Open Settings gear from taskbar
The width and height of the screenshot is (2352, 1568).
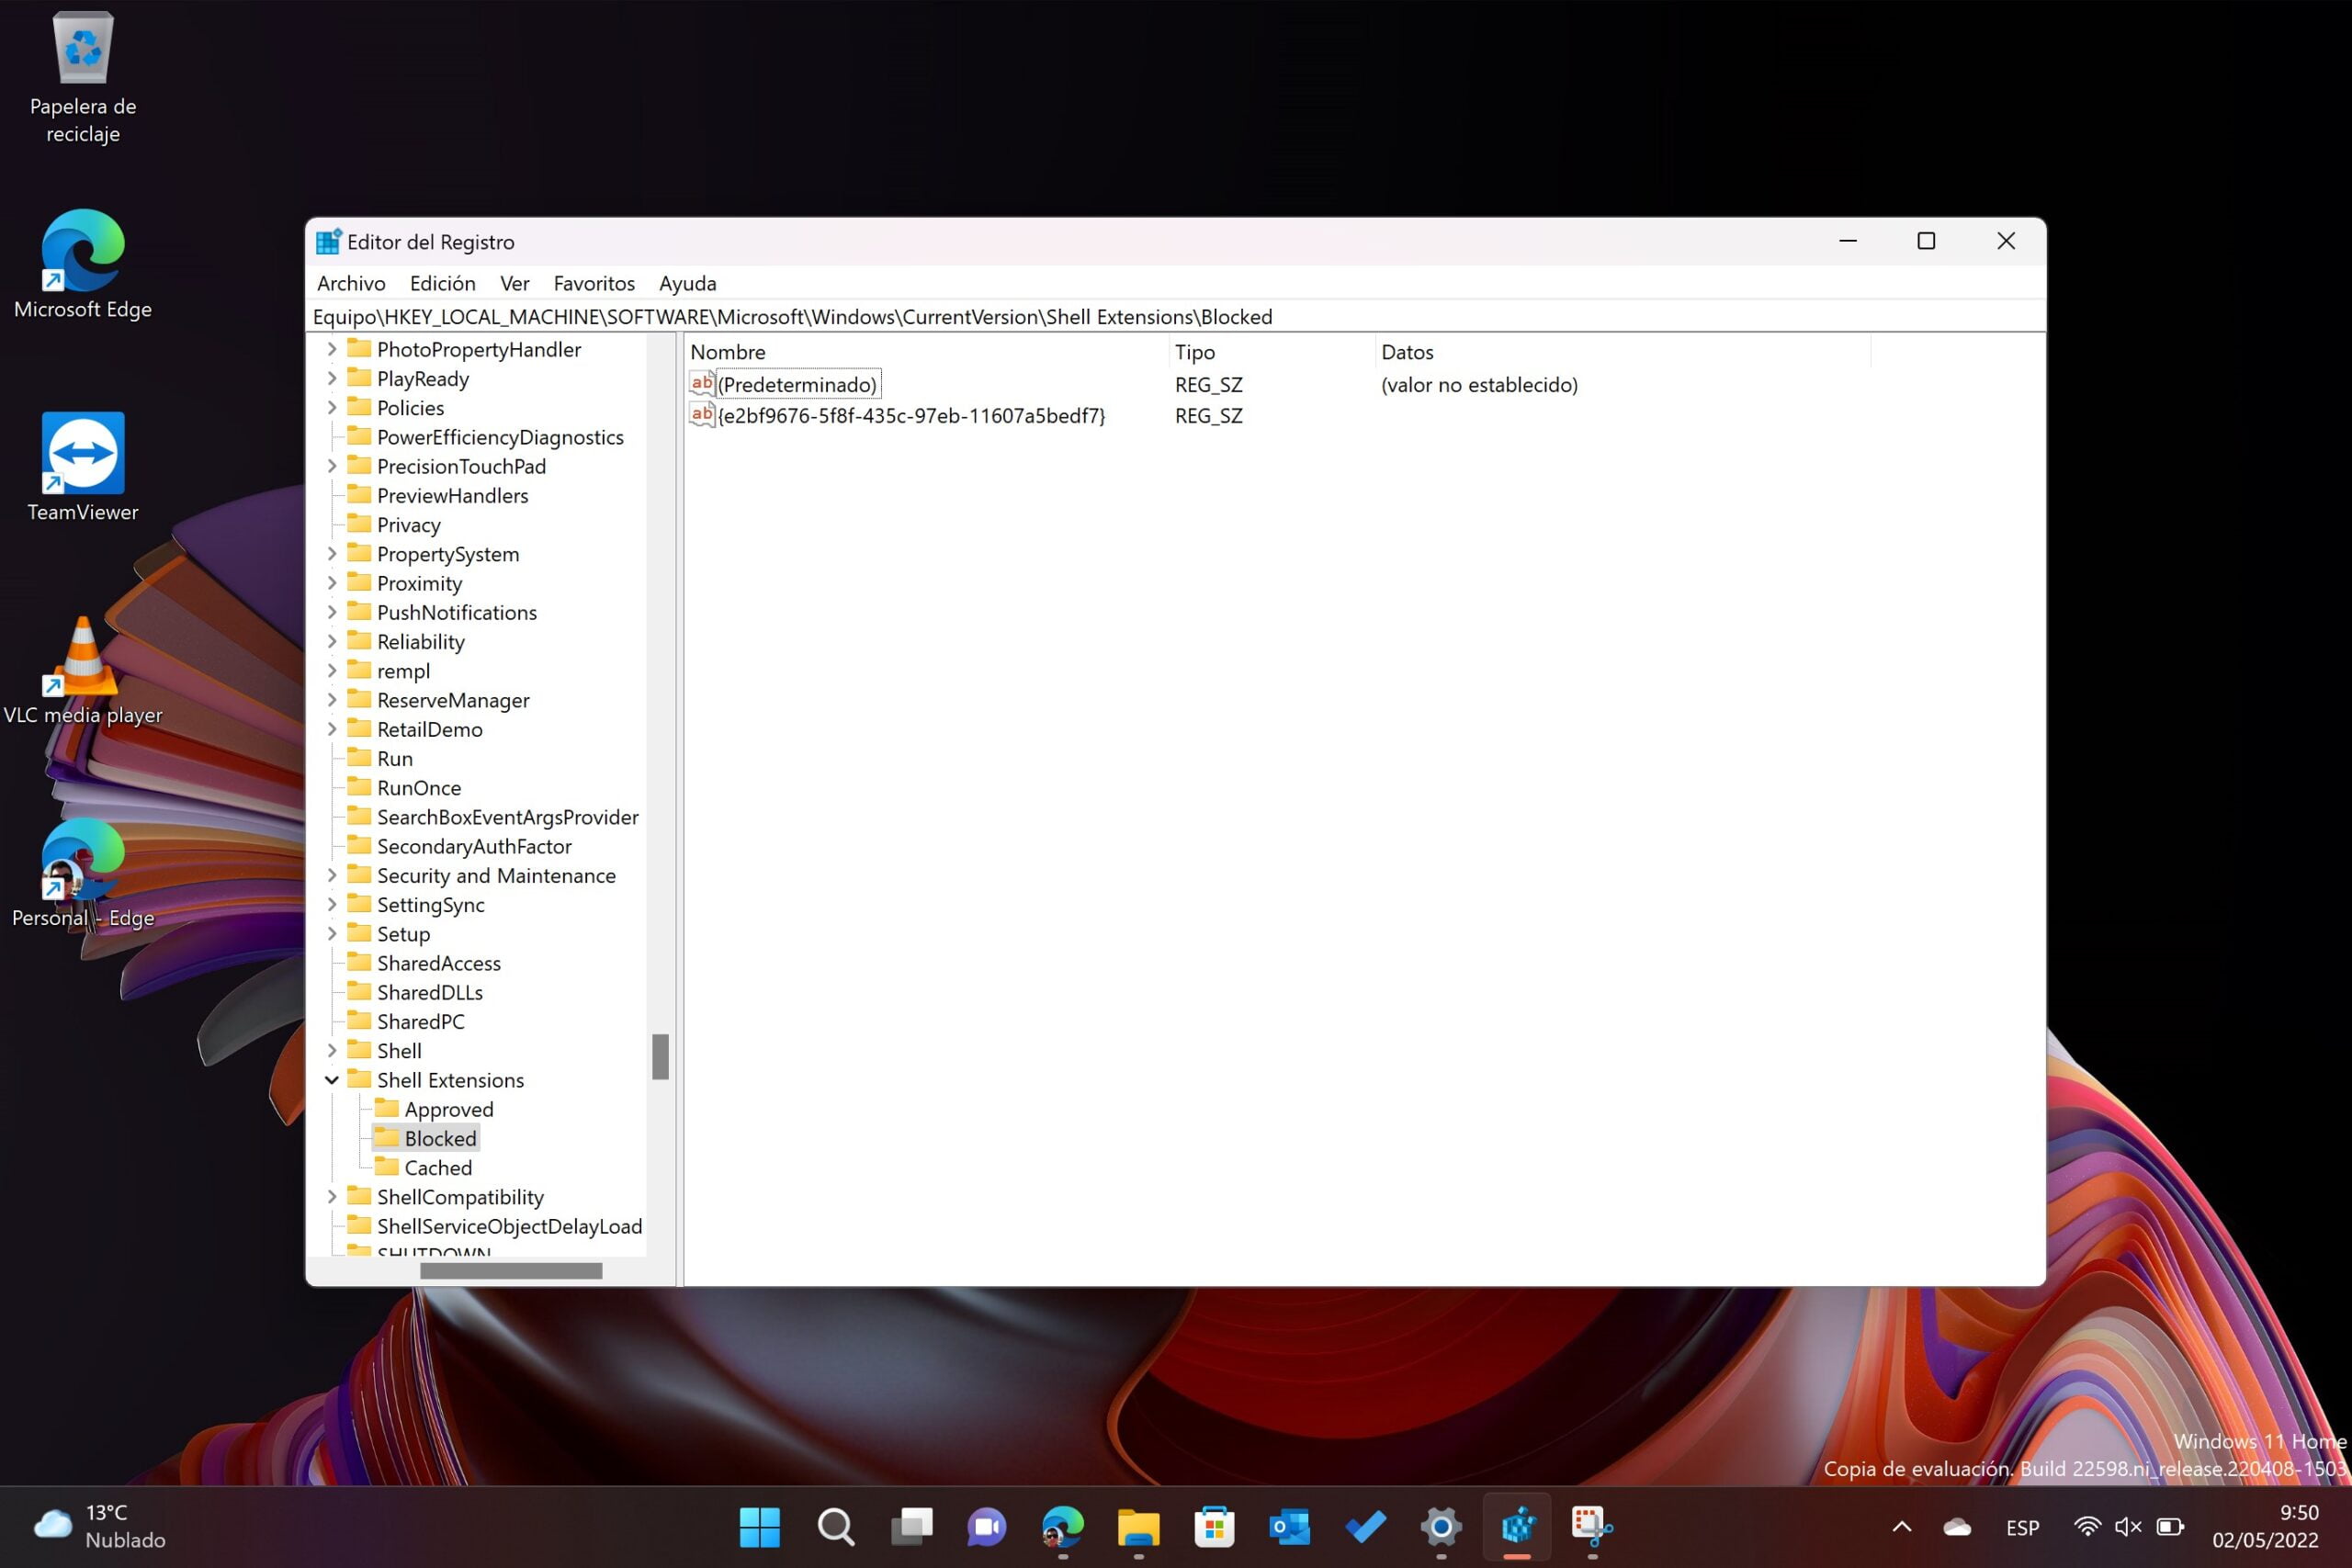1441,1527
